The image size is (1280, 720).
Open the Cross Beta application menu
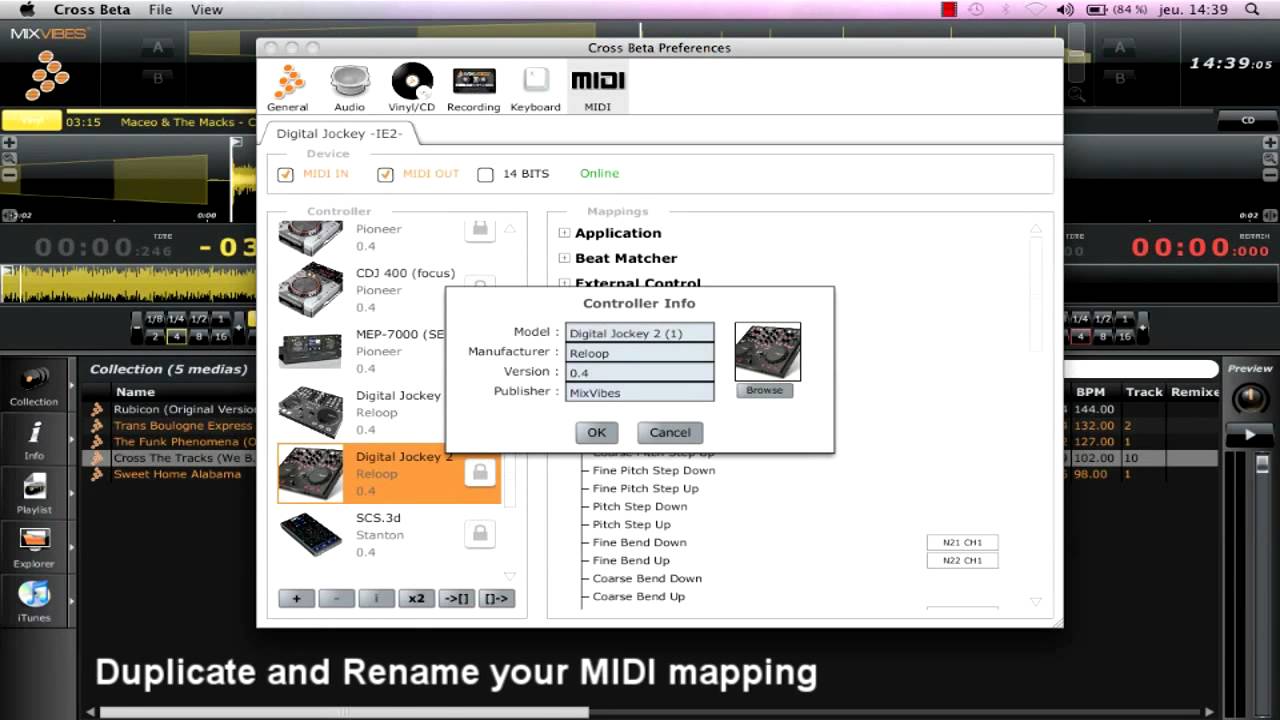click(x=92, y=9)
